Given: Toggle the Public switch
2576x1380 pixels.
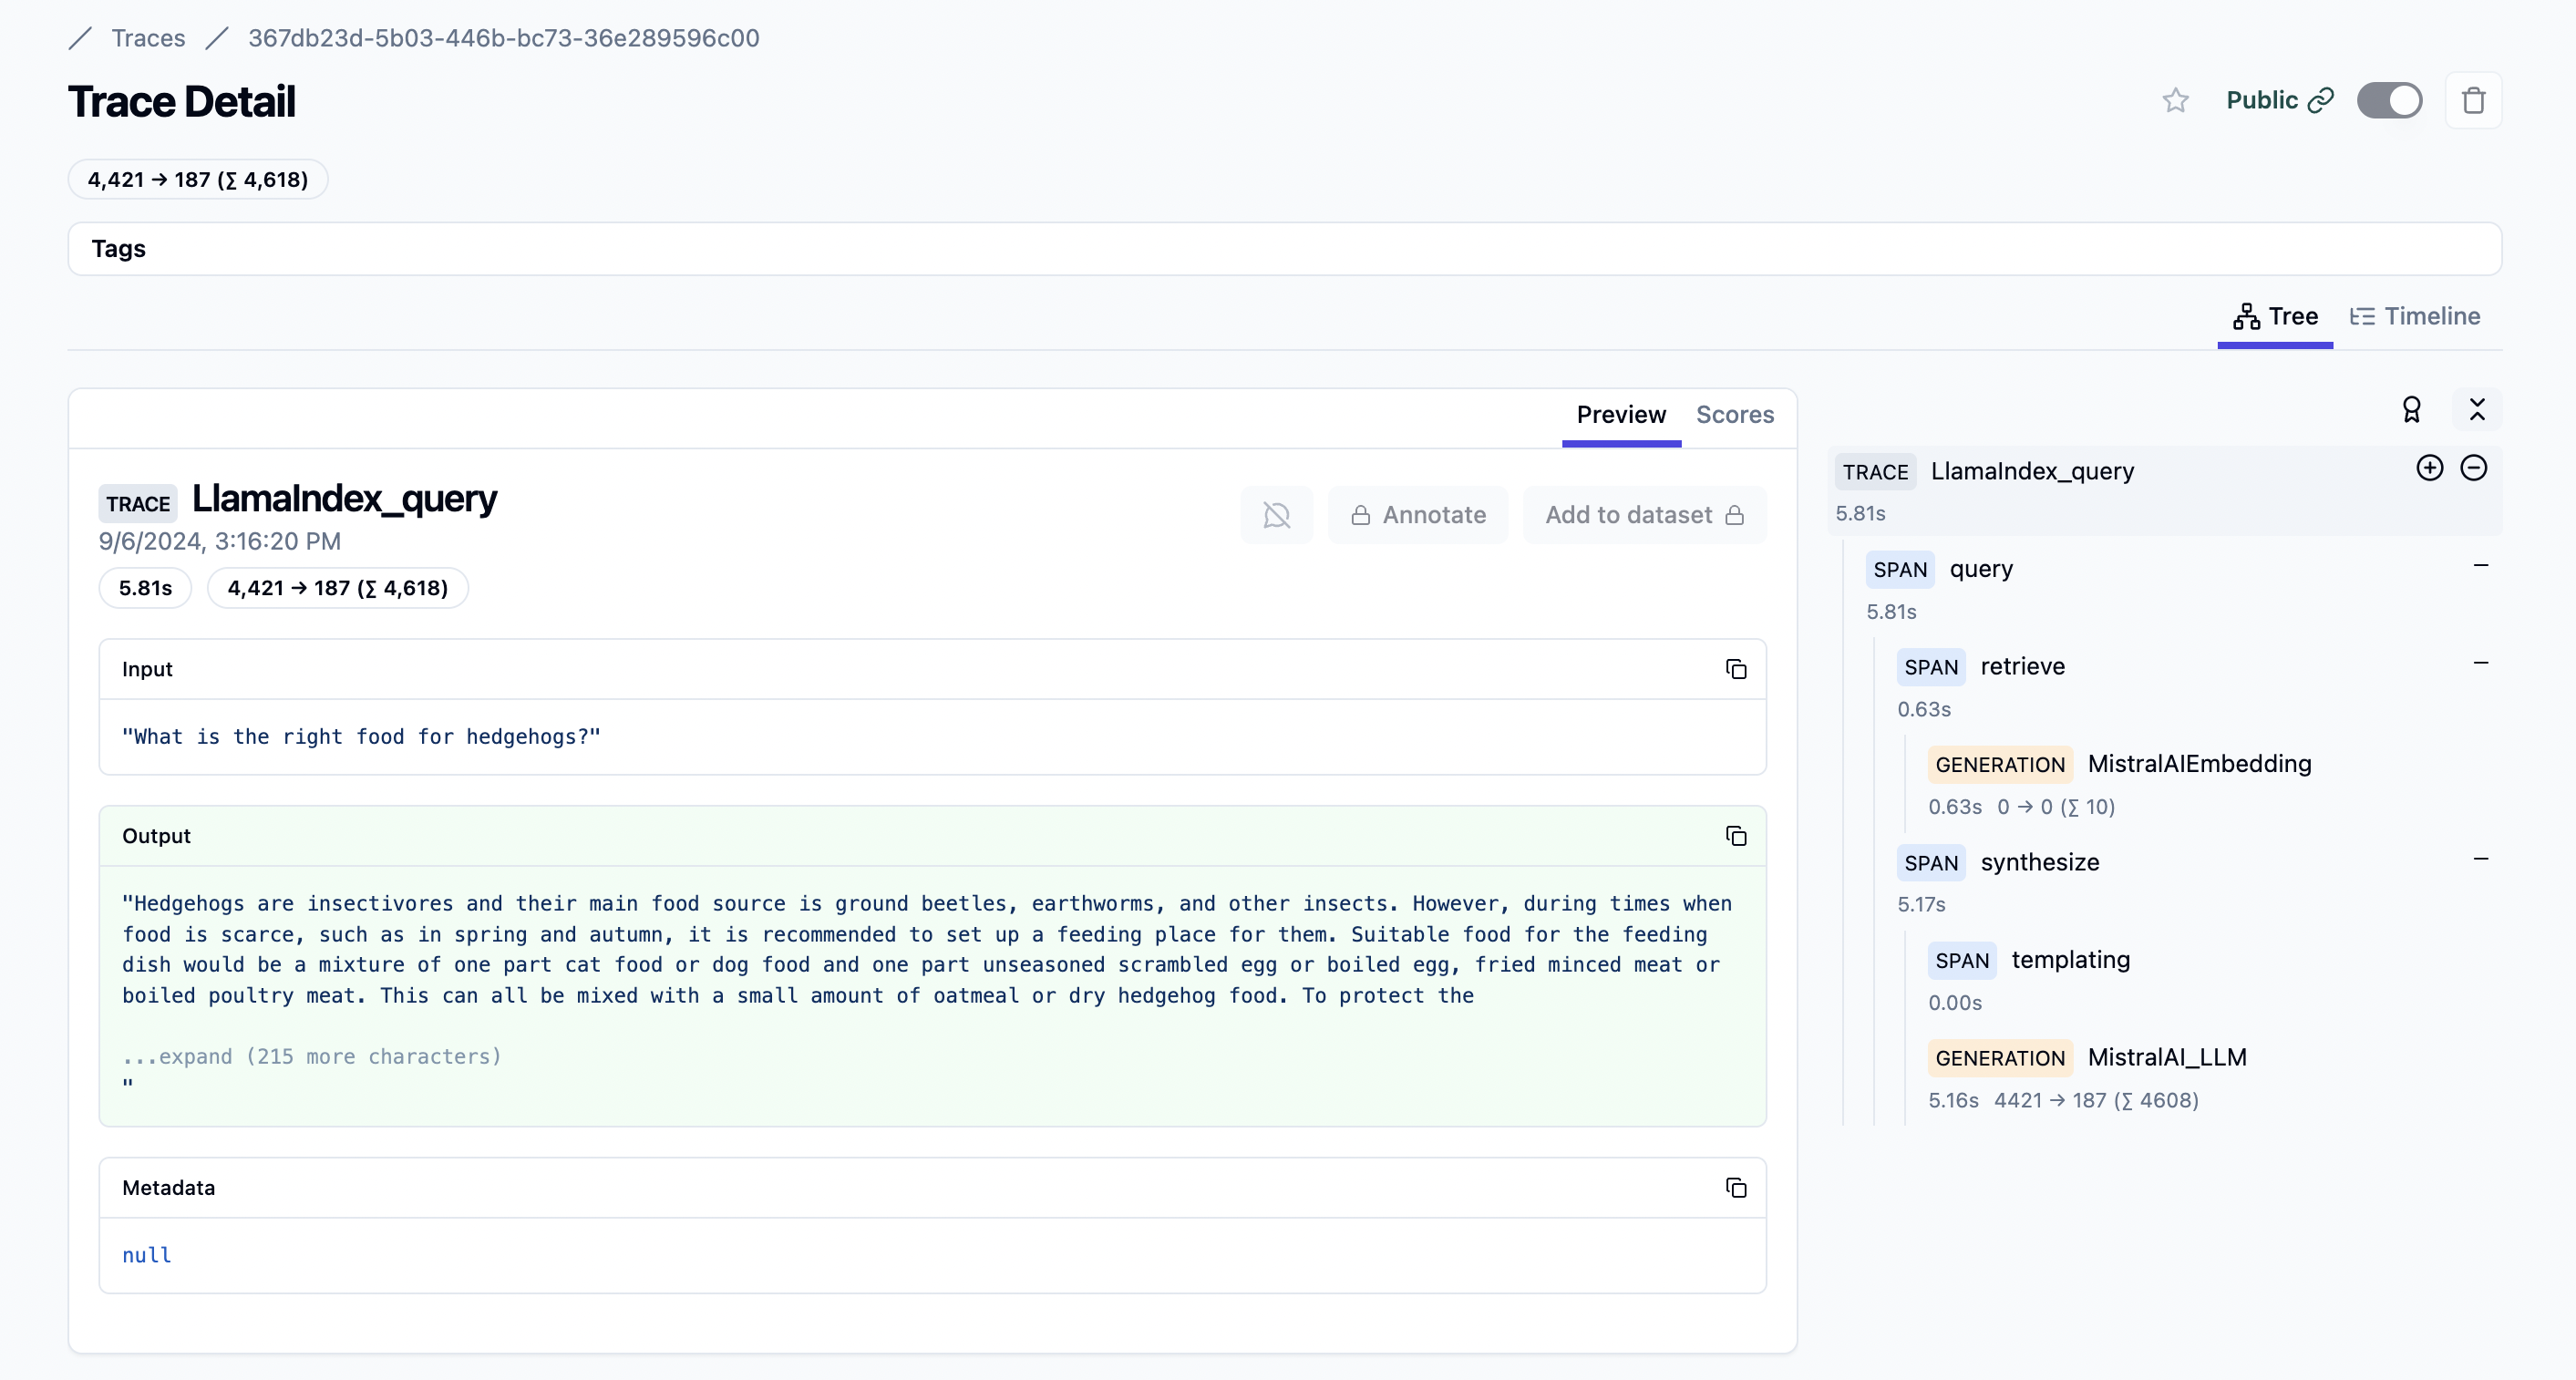Looking at the screenshot, I should click(2389, 101).
